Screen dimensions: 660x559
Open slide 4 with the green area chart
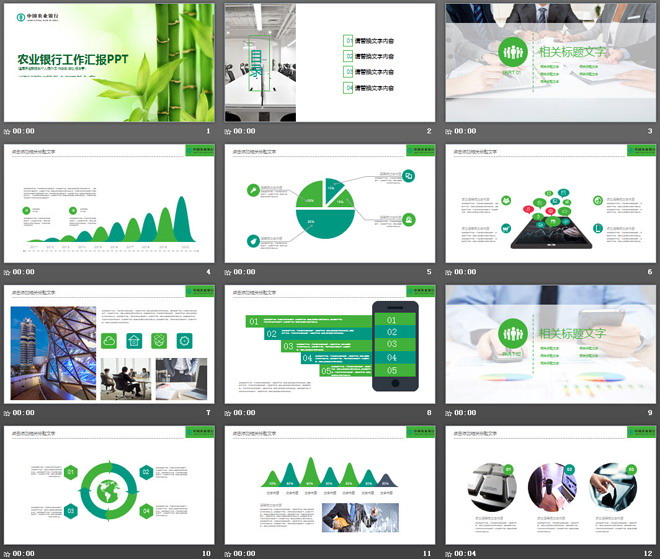[108, 203]
